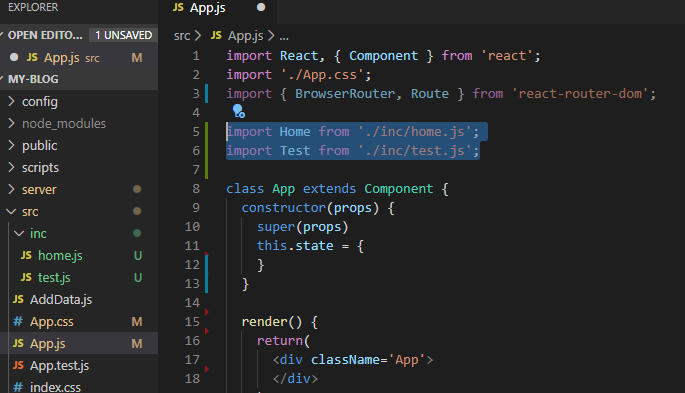Click the JS icon of test.js file

pyautogui.click(x=26, y=277)
